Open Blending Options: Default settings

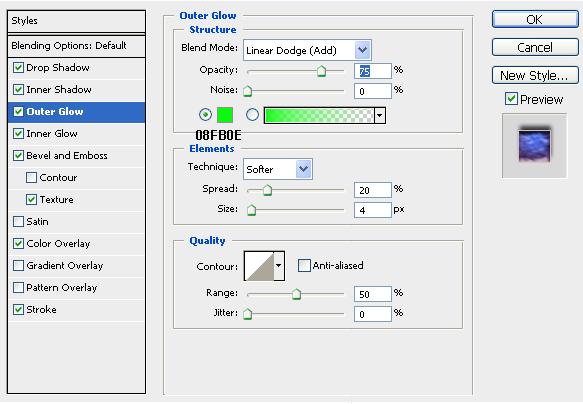pyautogui.click(x=76, y=46)
